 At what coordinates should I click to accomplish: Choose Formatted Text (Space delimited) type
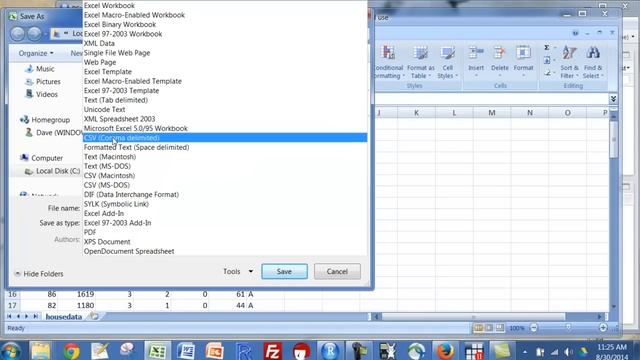[x=225, y=147]
